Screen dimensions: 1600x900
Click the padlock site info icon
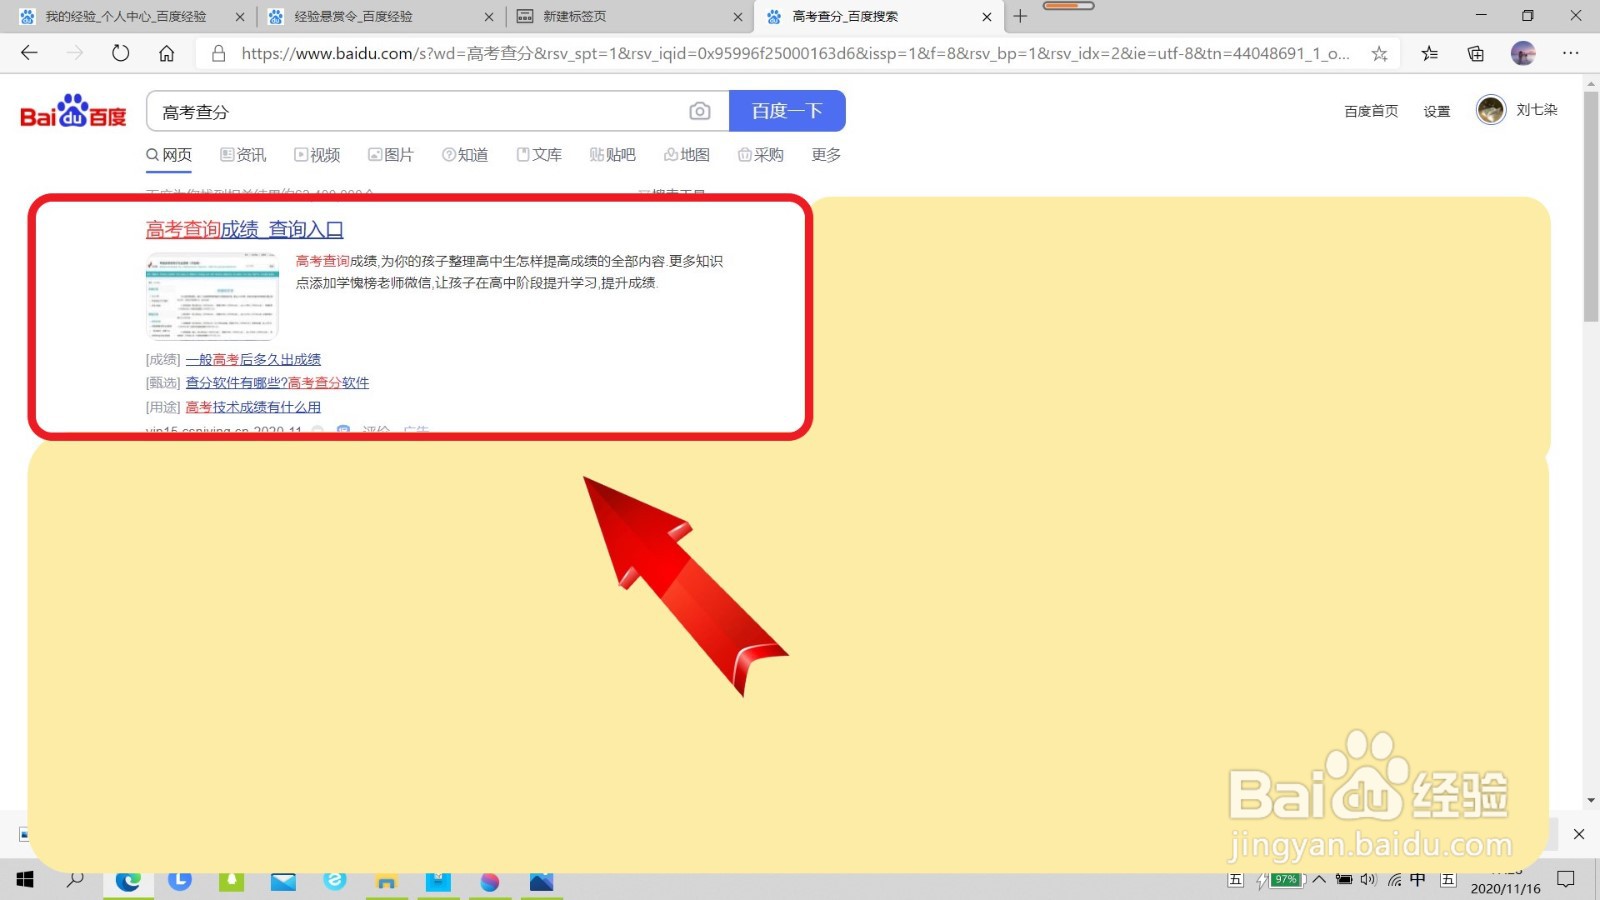click(x=218, y=53)
